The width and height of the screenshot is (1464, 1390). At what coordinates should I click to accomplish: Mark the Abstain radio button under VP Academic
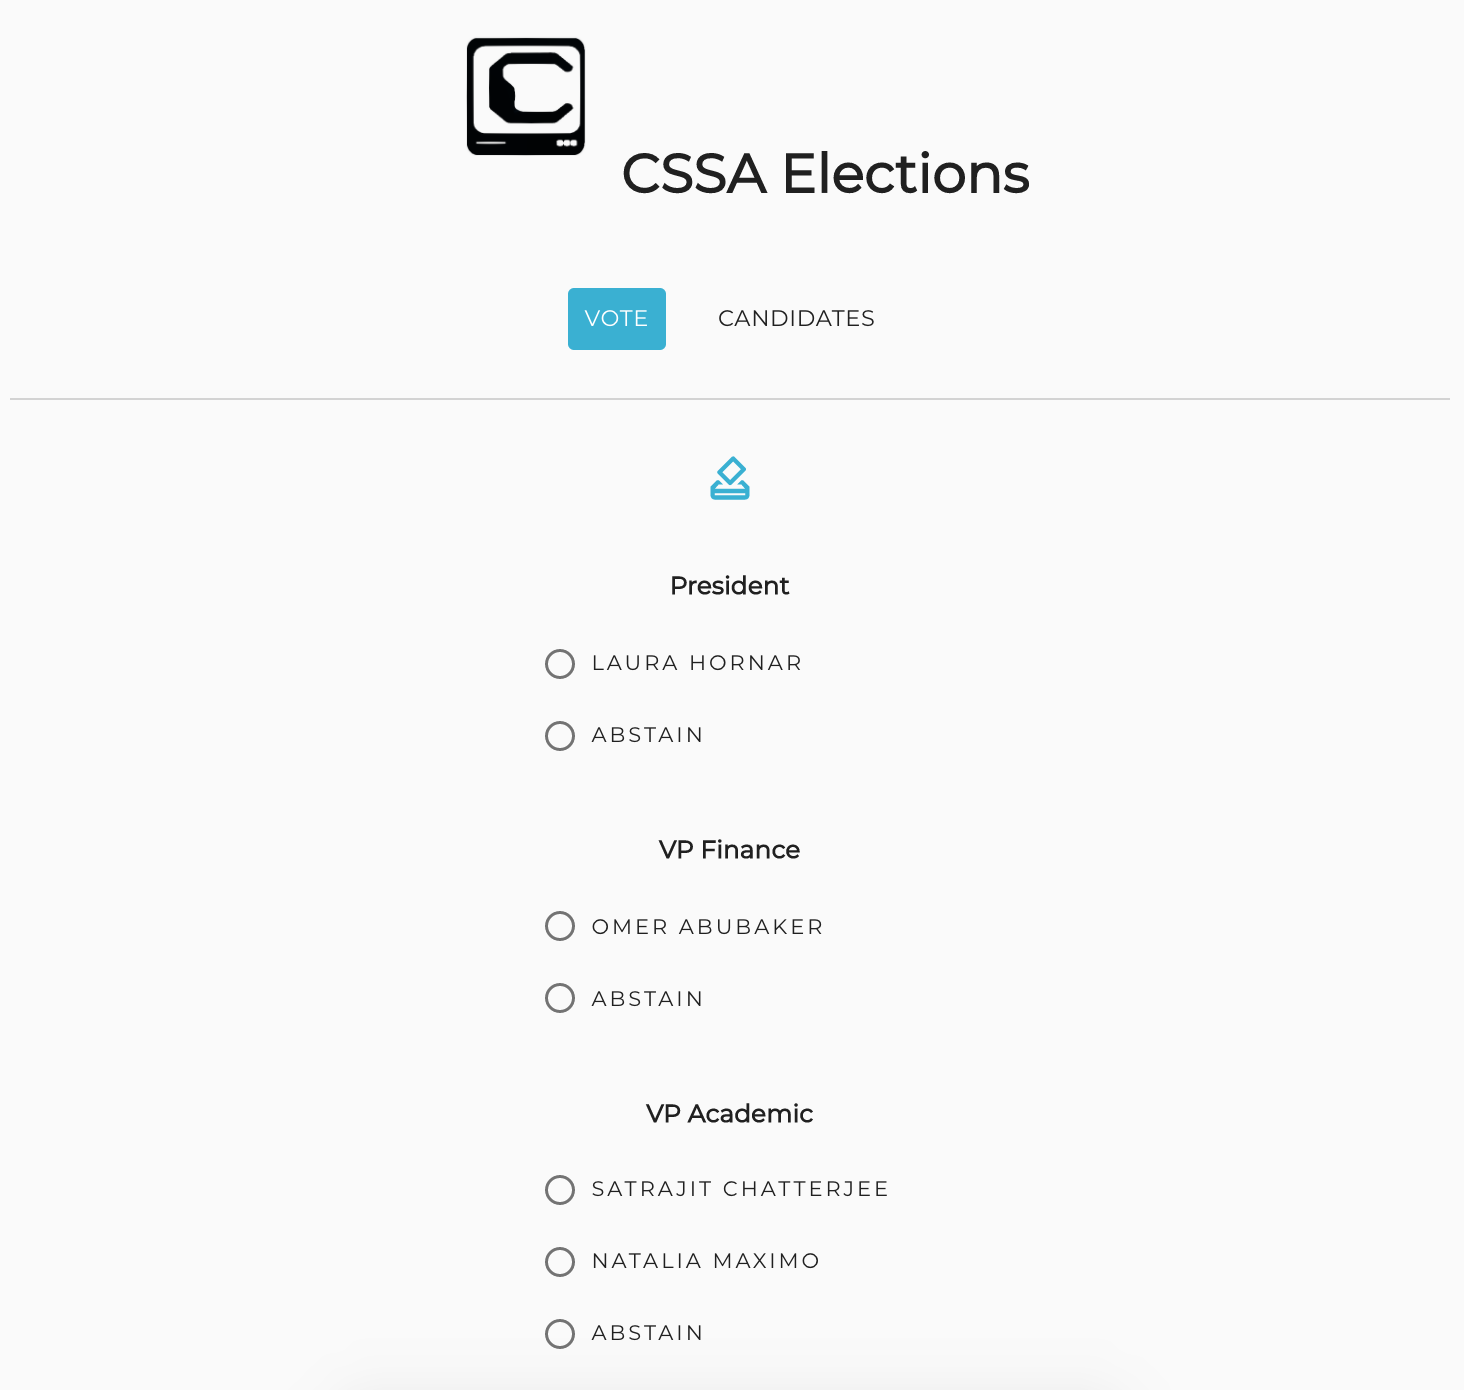point(560,1334)
